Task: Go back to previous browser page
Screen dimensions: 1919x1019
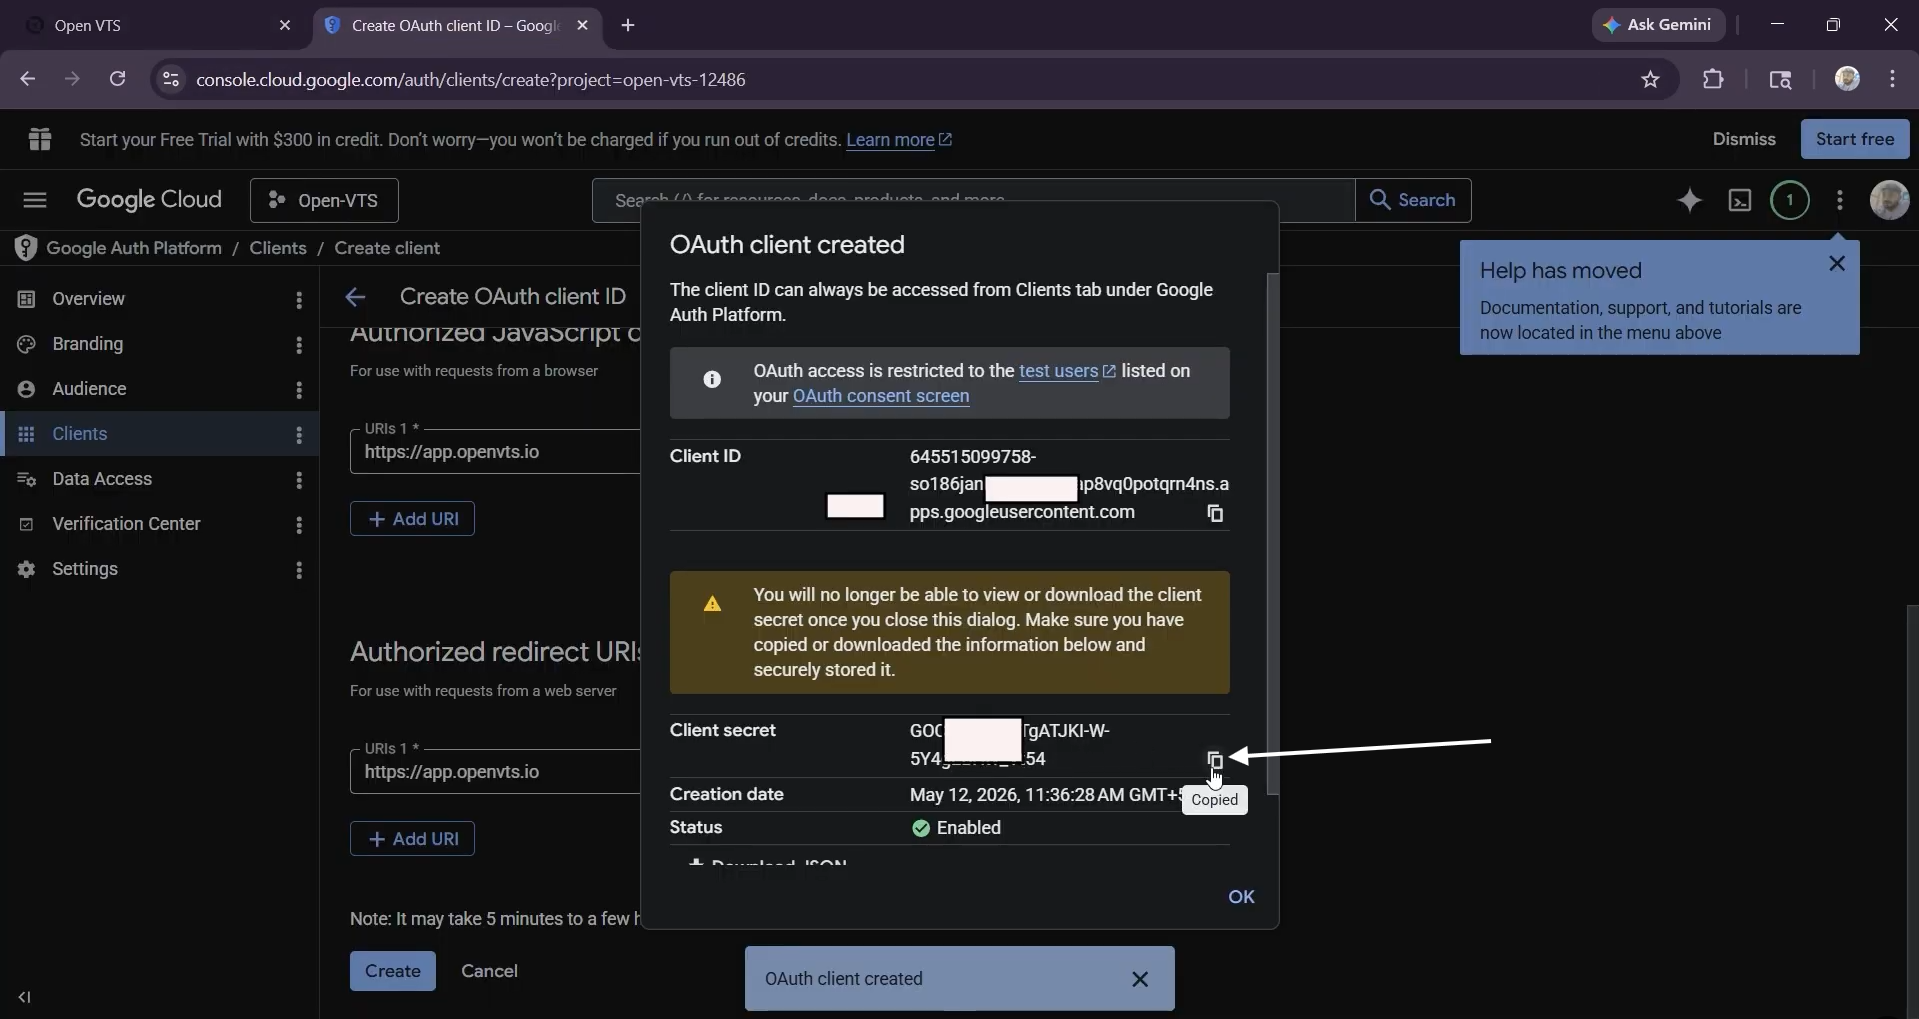Action: point(28,79)
